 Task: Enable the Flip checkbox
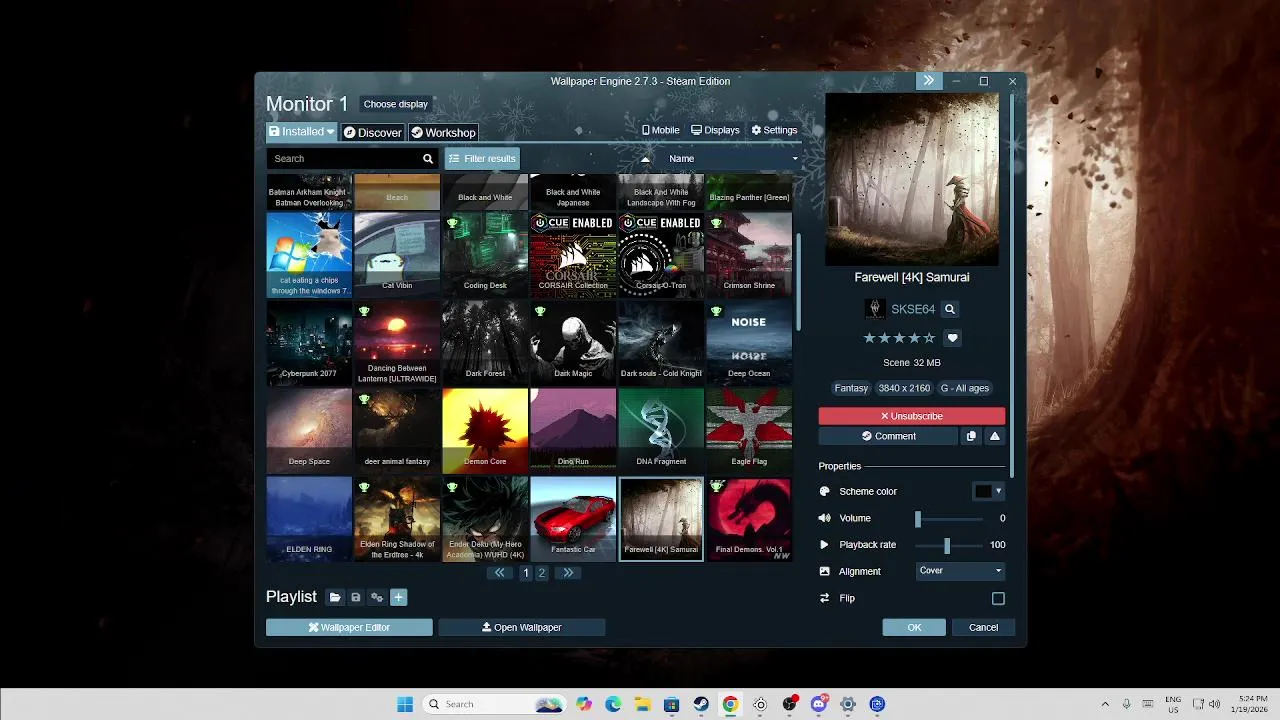click(998, 598)
